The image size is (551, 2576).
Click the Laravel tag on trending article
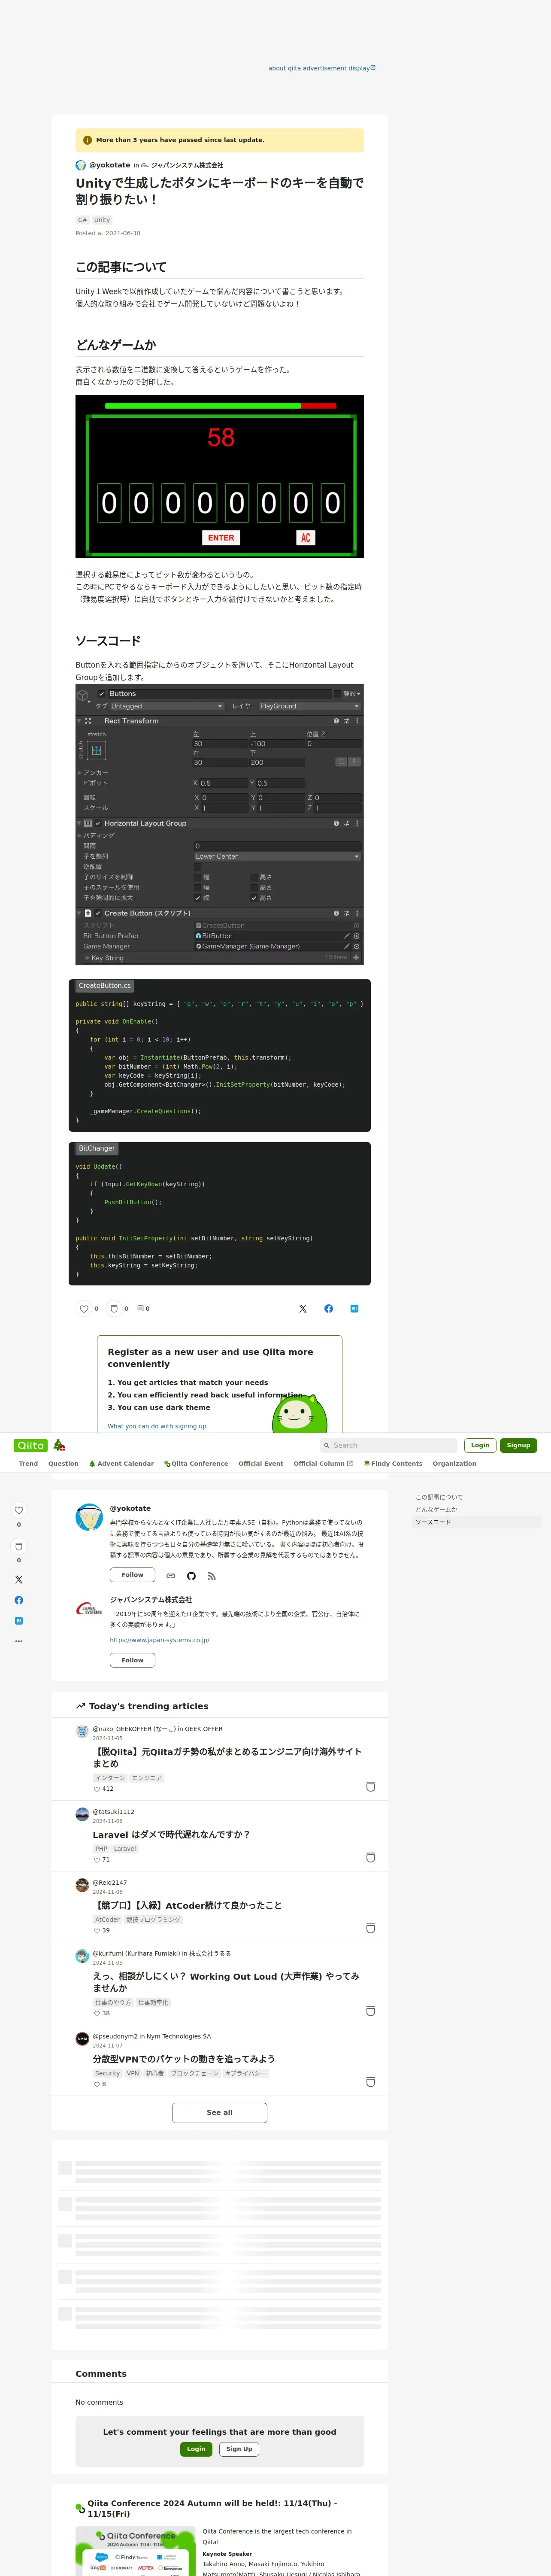pyautogui.click(x=125, y=1849)
